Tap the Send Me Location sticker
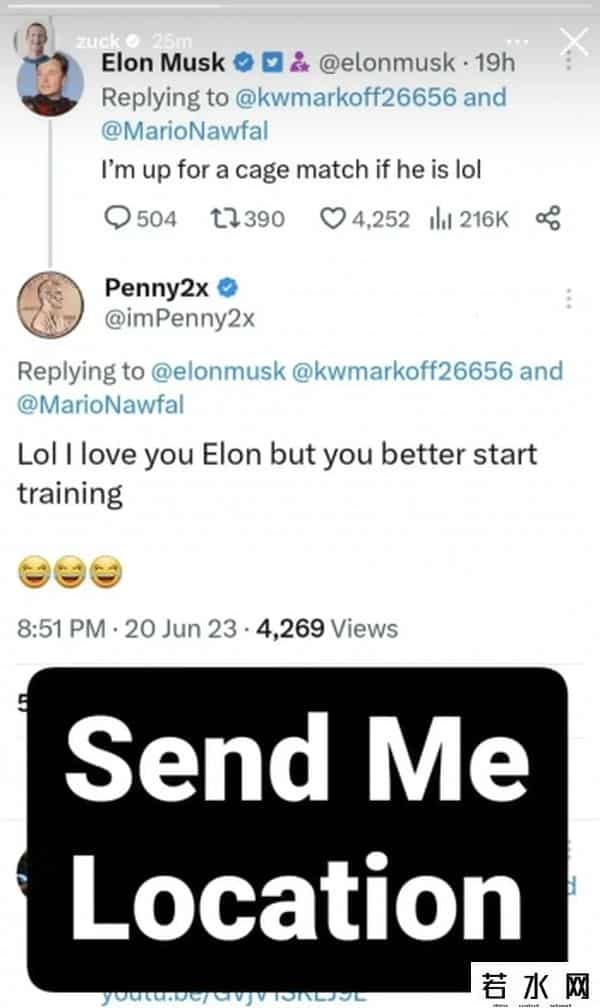This screenshot has height=1008, width=600. point(297,828)
